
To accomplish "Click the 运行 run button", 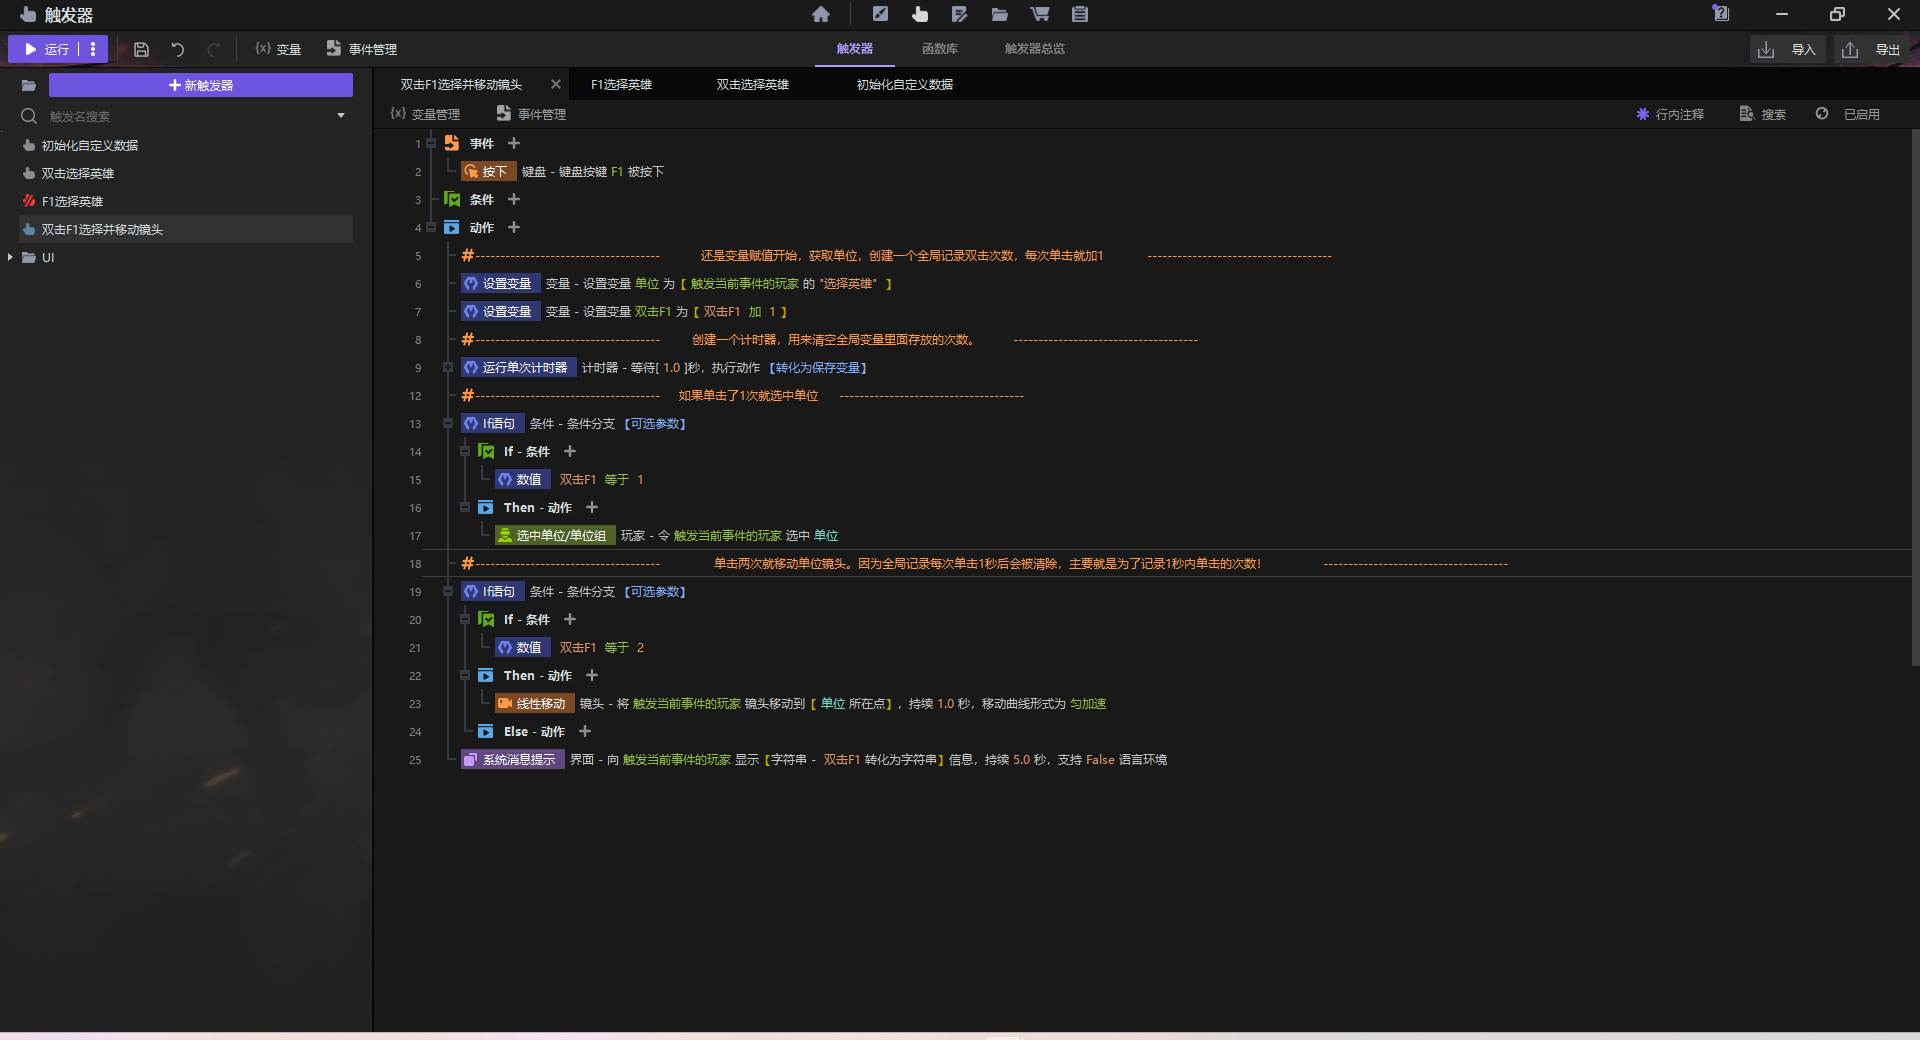I will [46, 49].
